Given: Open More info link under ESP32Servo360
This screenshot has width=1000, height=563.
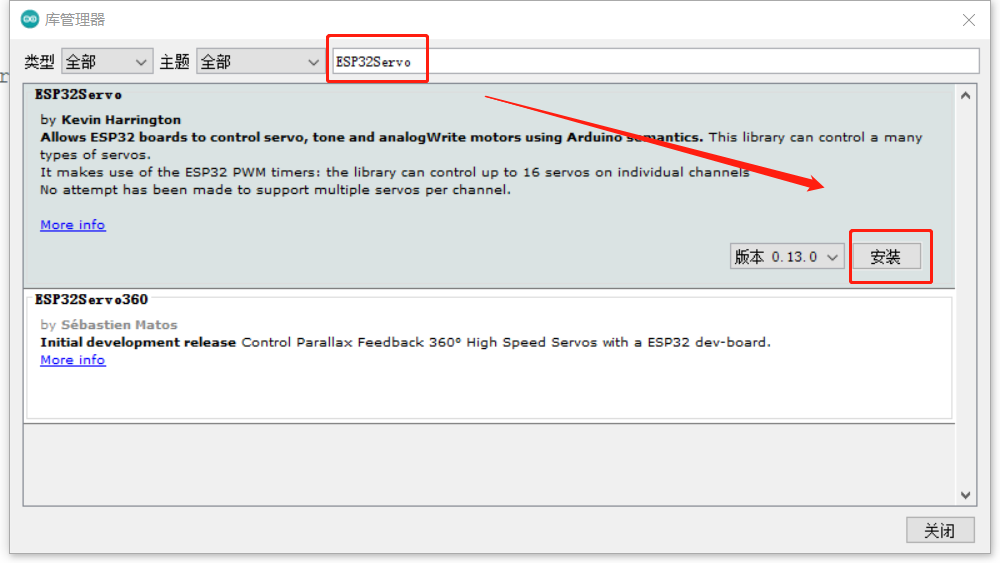Looking at the screenshot, I should tap(72, 360).
